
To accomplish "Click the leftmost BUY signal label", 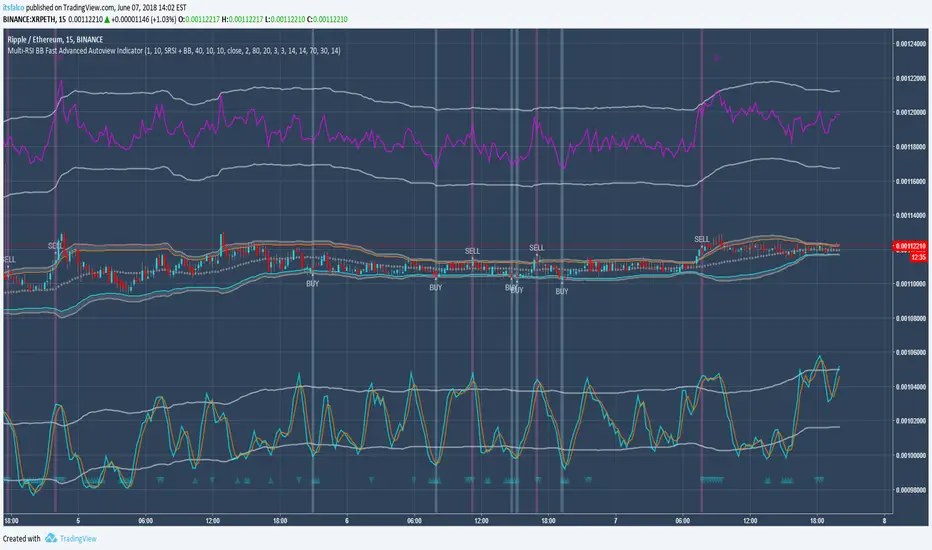I will (313, 284).
